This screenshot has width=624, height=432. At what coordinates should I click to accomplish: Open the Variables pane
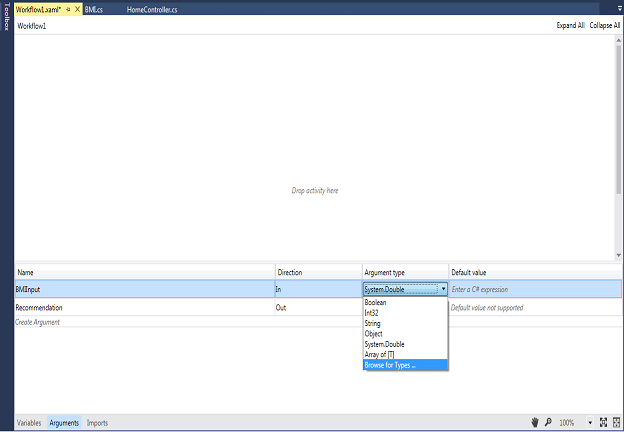(x=29, y=422)
